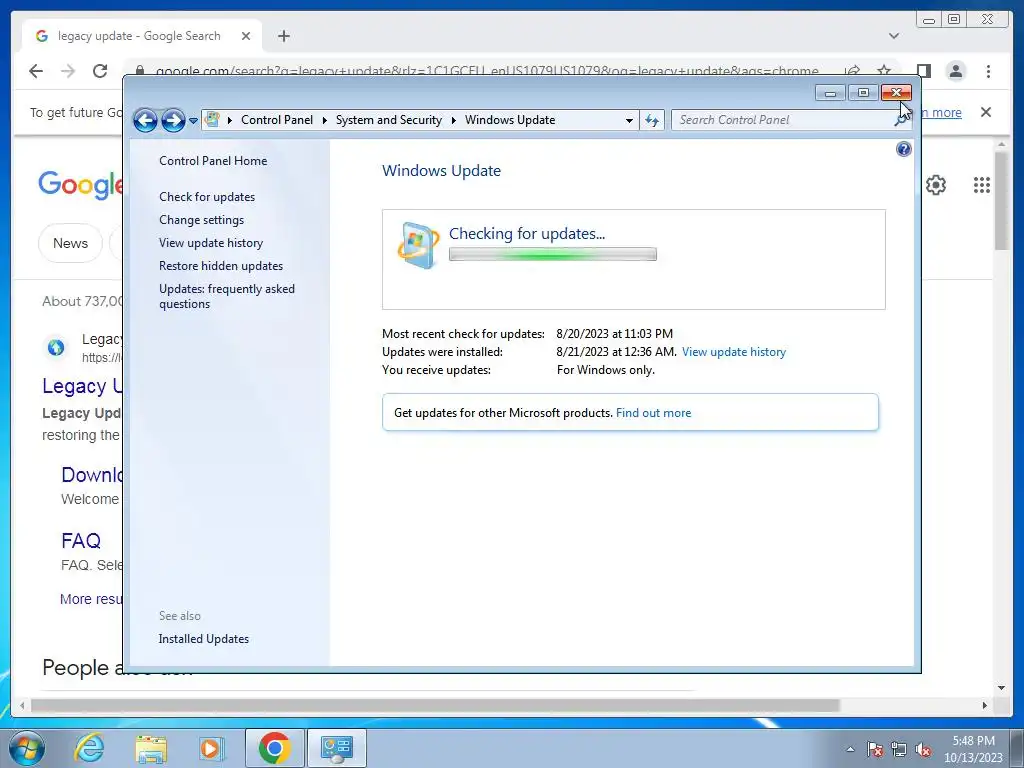The width and height of the screenshot is (1024, 768).
Task: Click Find out more link
Action: pyautogui.click(x=653, y=413)
